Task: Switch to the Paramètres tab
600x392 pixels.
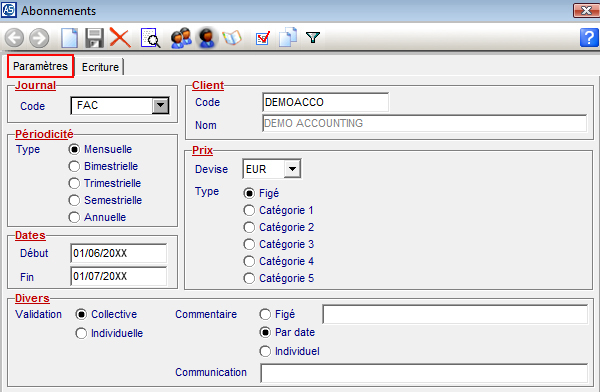Action: coord(41,66)
